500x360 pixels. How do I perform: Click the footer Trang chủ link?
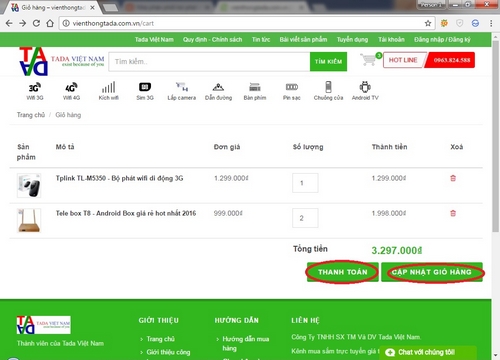point(160,339)
